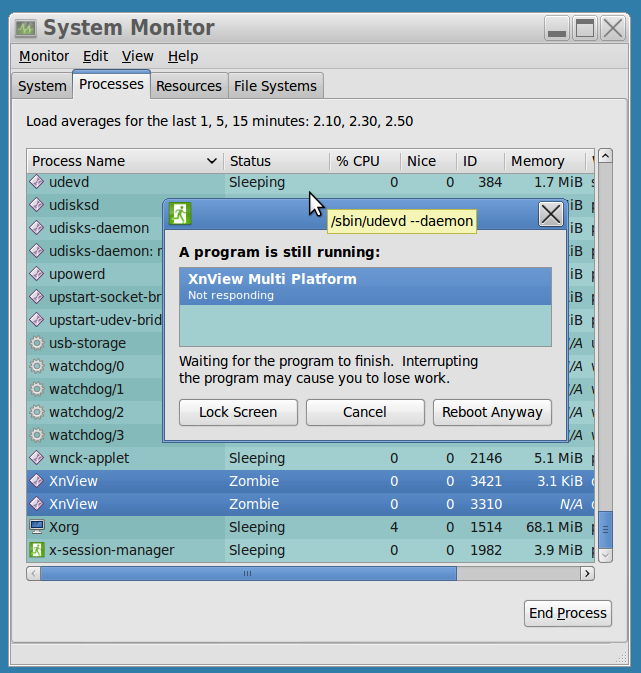Viewport: 641px width, 673px height.
Task: Click the End Process button
Action: point(568,613)
